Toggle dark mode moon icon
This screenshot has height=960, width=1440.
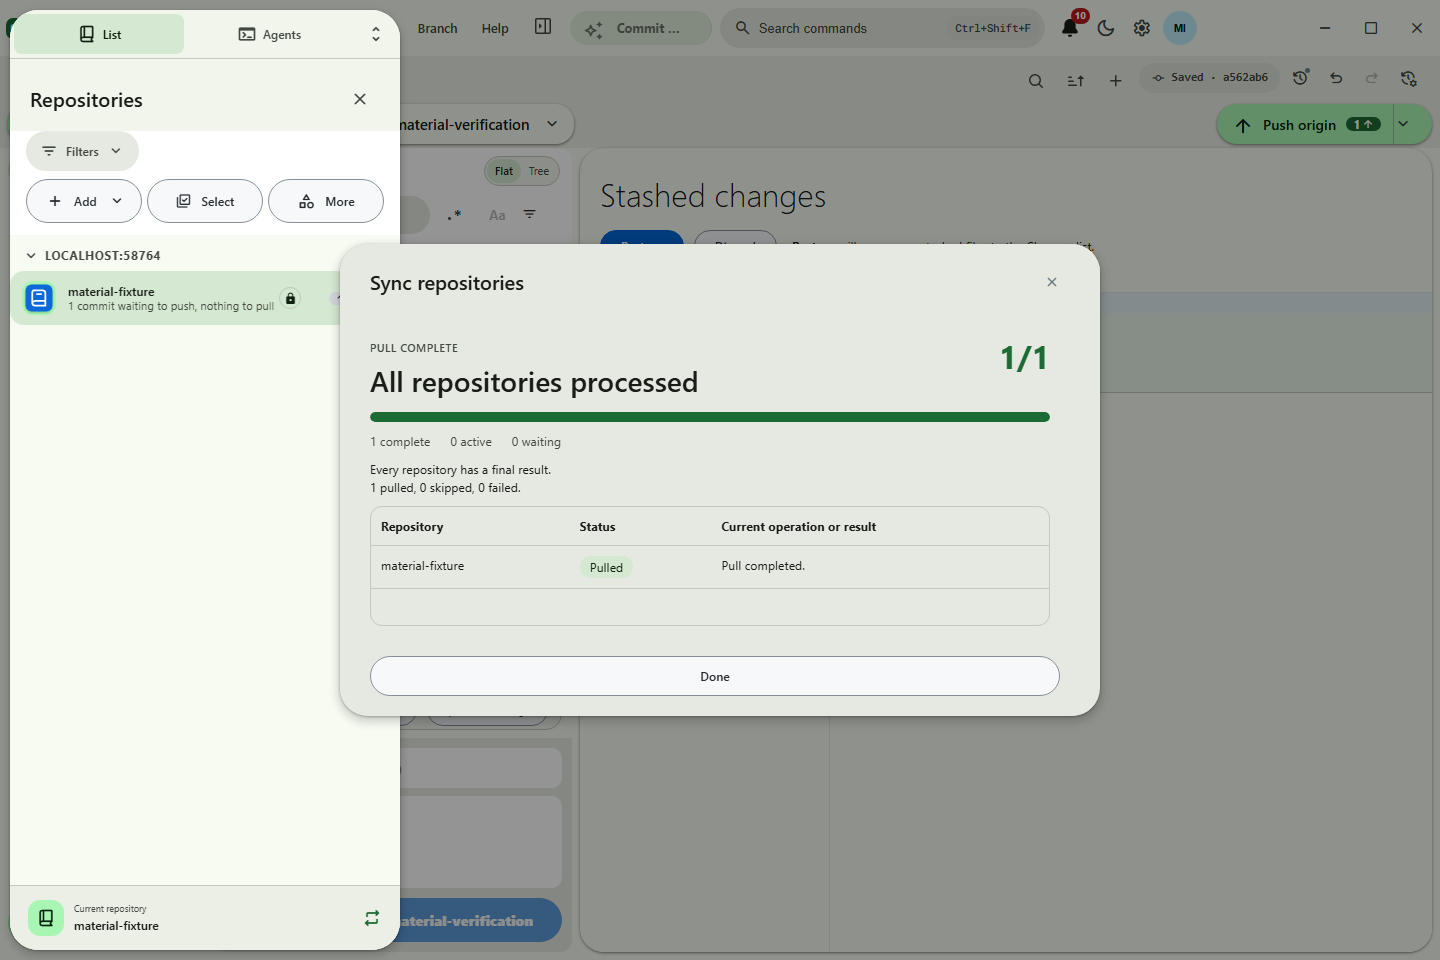tap(1106, 28)
